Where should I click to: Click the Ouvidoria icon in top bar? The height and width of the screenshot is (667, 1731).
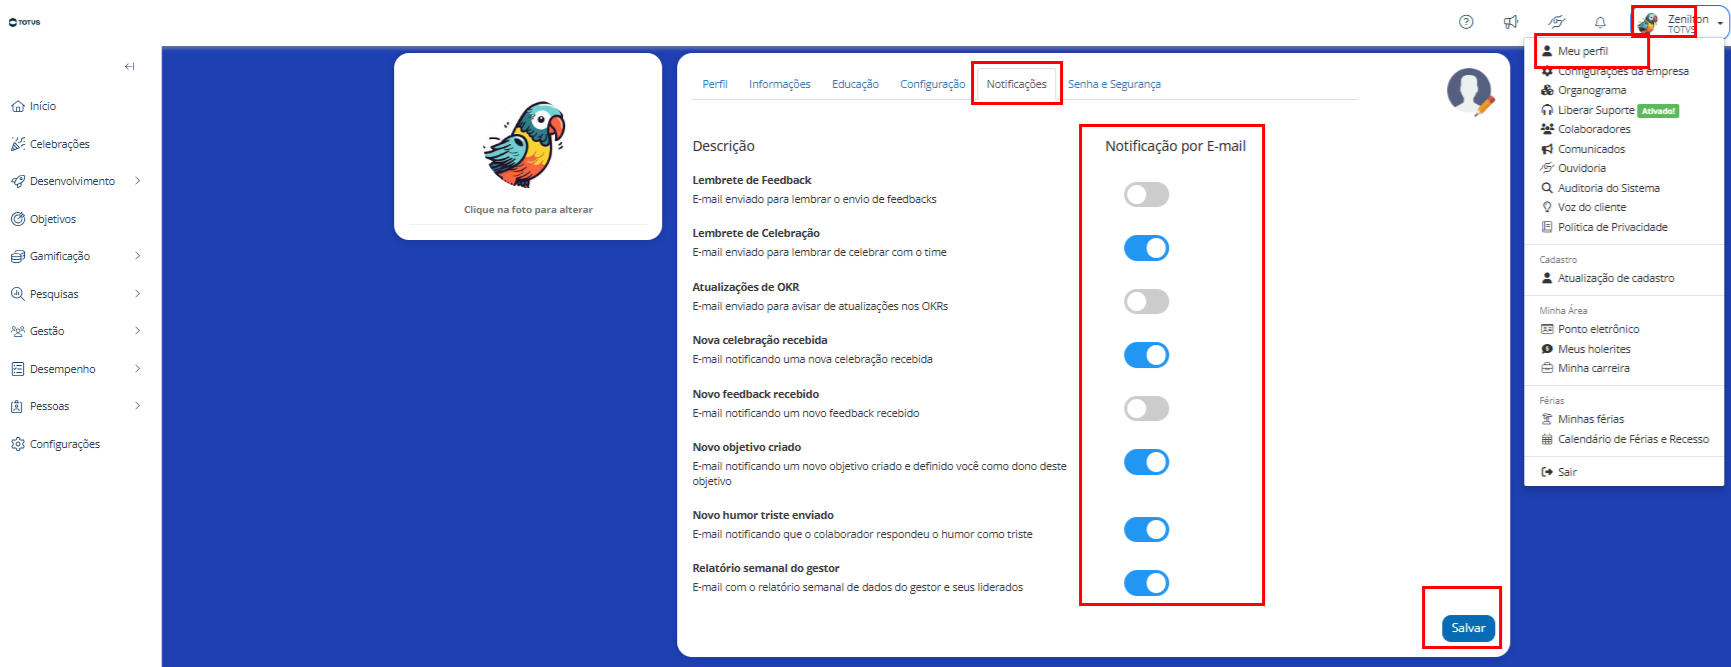tap(1556, 22)
